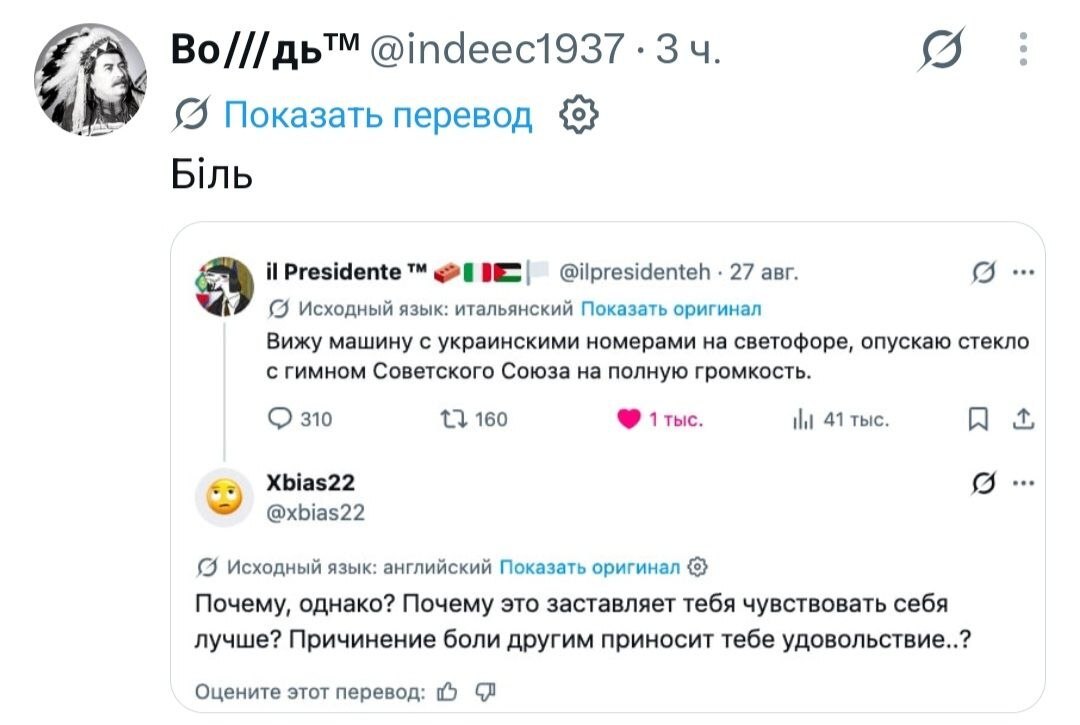
Task: Click the reply icon with 310 comments
Action: pos(280,419)
